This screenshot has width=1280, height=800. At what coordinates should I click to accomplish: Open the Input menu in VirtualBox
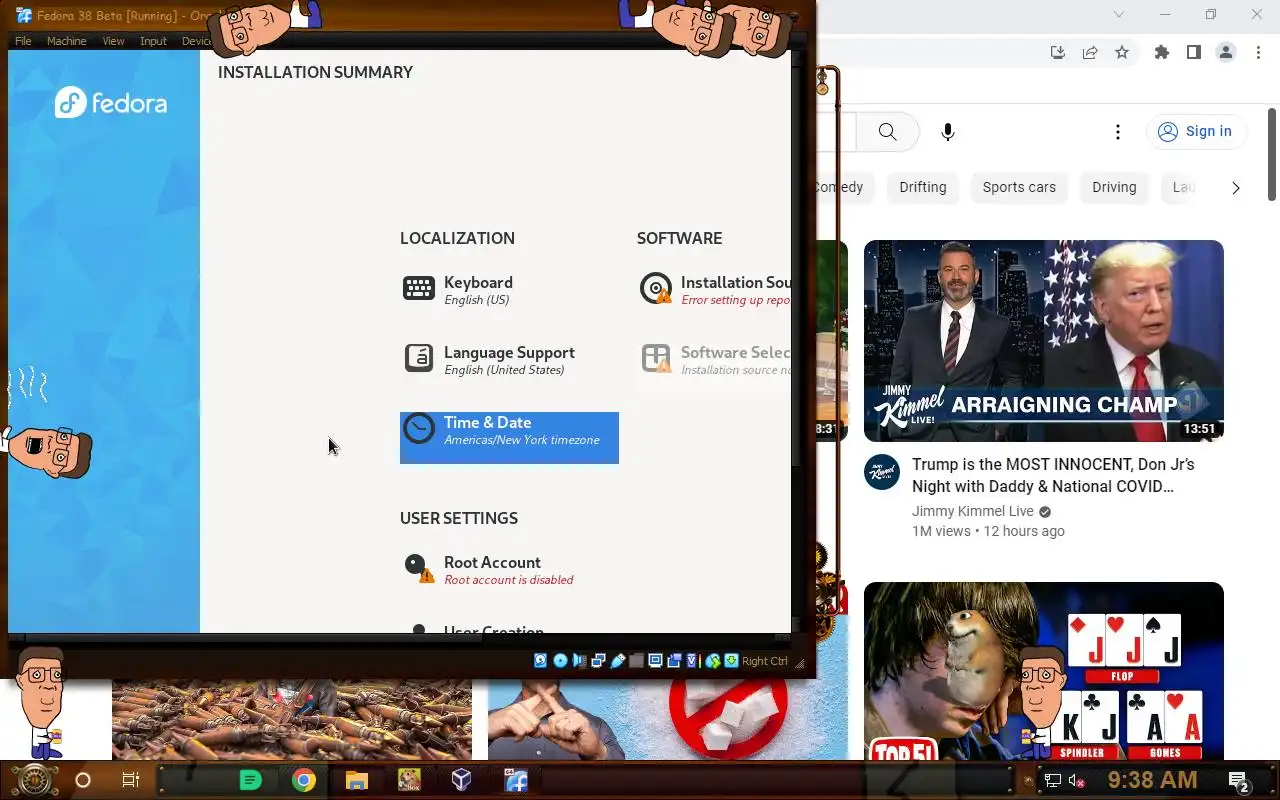pos(153,41)
